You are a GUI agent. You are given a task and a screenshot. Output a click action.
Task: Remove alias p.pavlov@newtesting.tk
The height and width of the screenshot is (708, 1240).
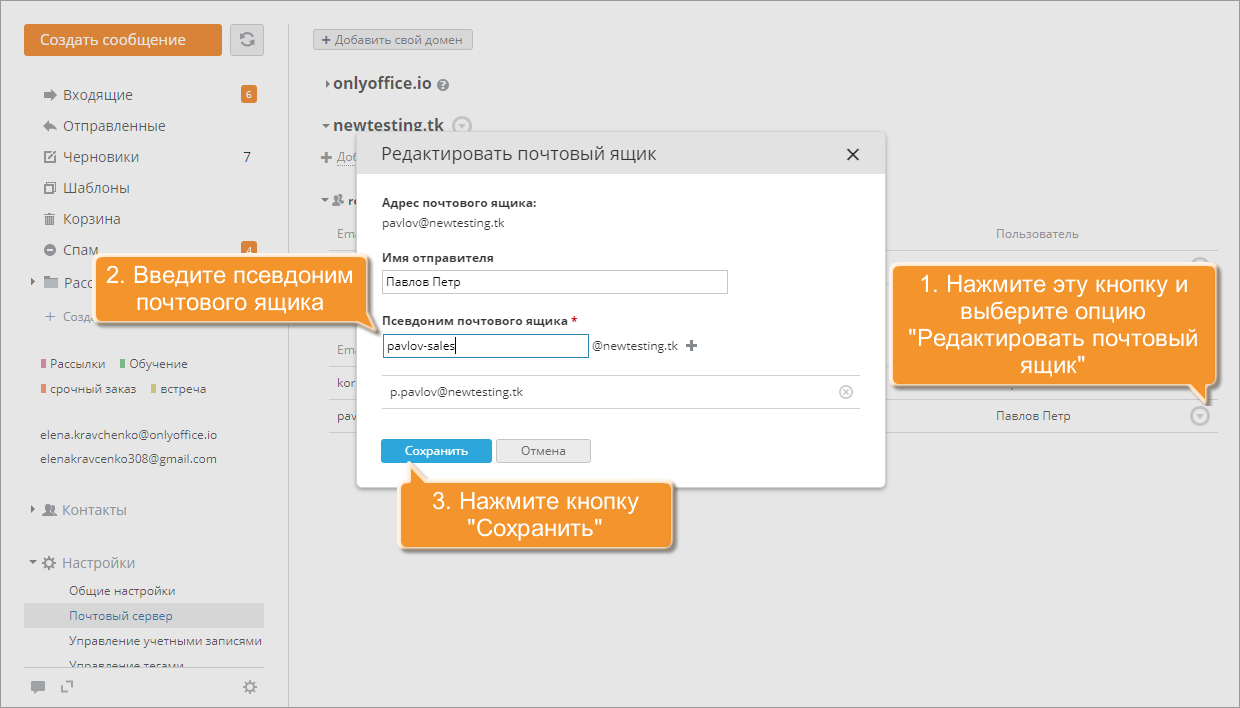[845, 392]
